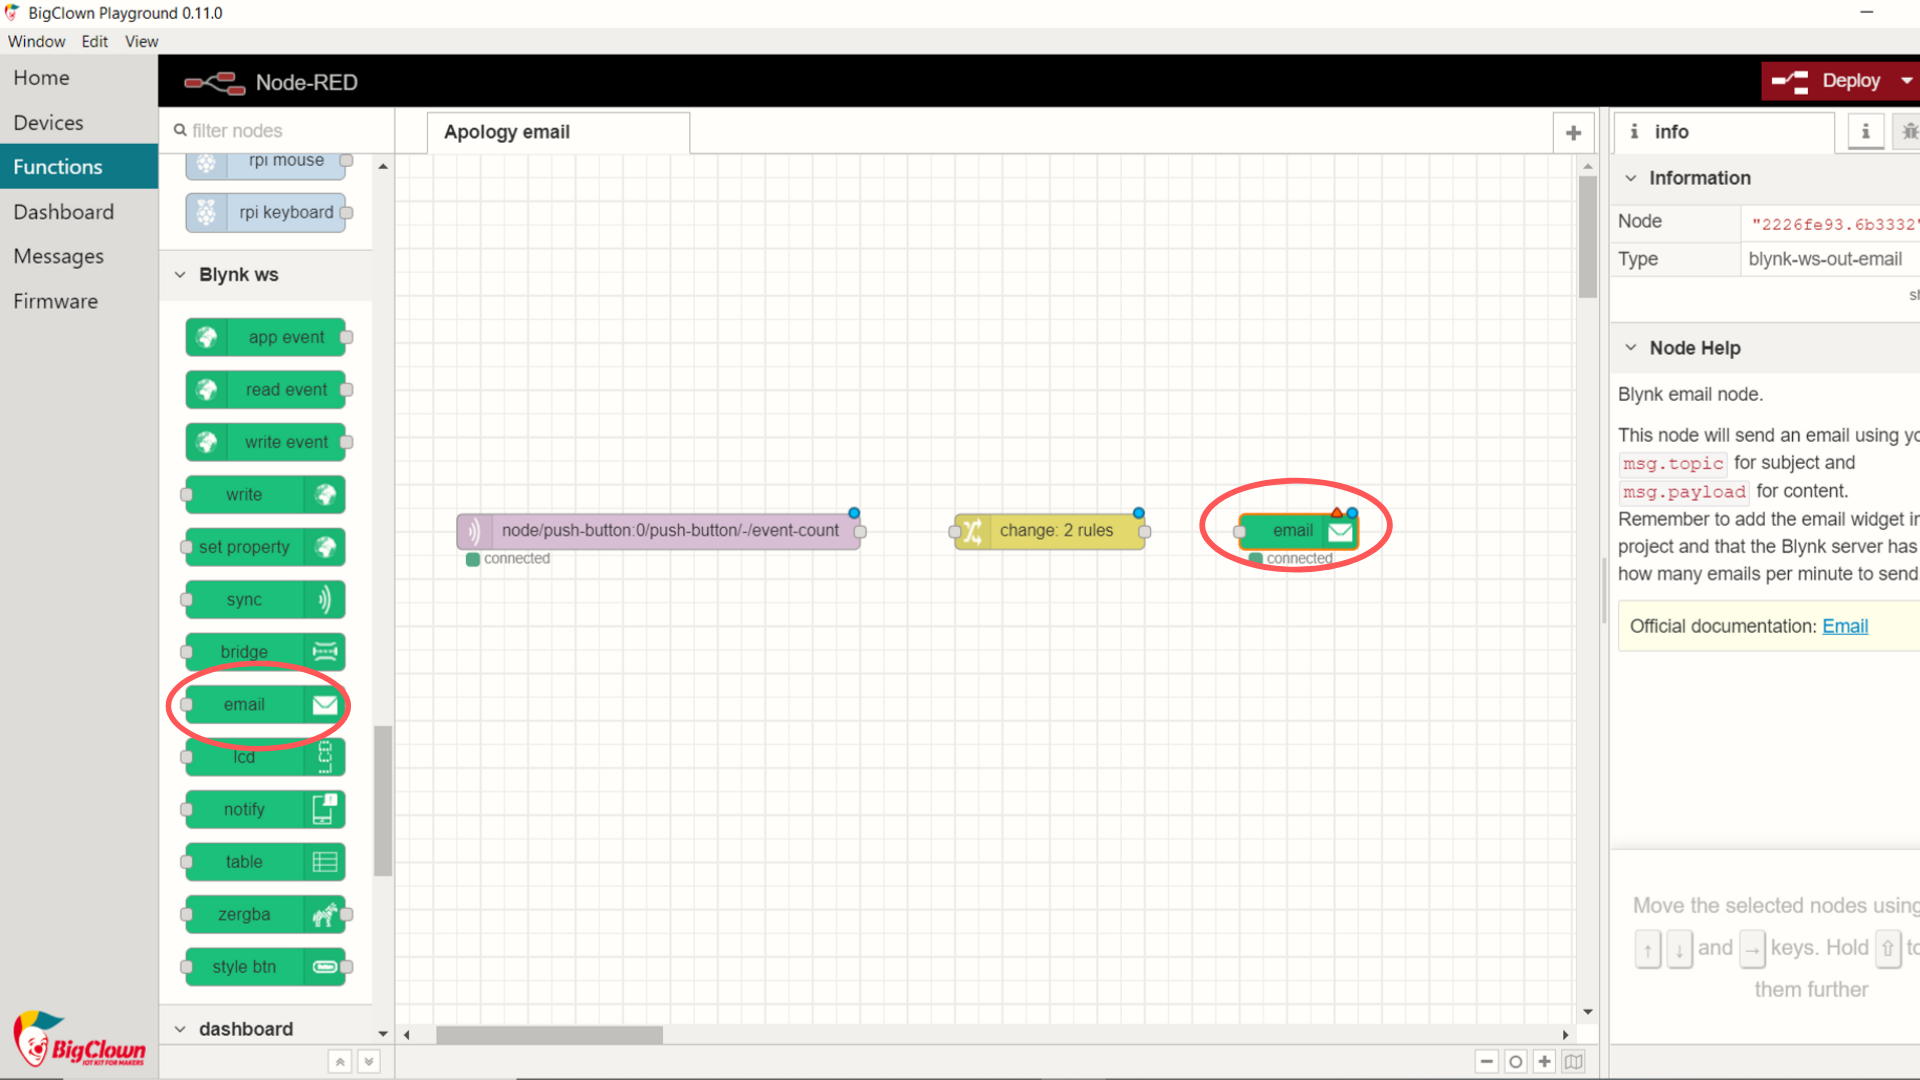Image resolution: width=1920 pixels, height=1080 pixels.
Task: Select the style btn palette node
Action: 266,967
